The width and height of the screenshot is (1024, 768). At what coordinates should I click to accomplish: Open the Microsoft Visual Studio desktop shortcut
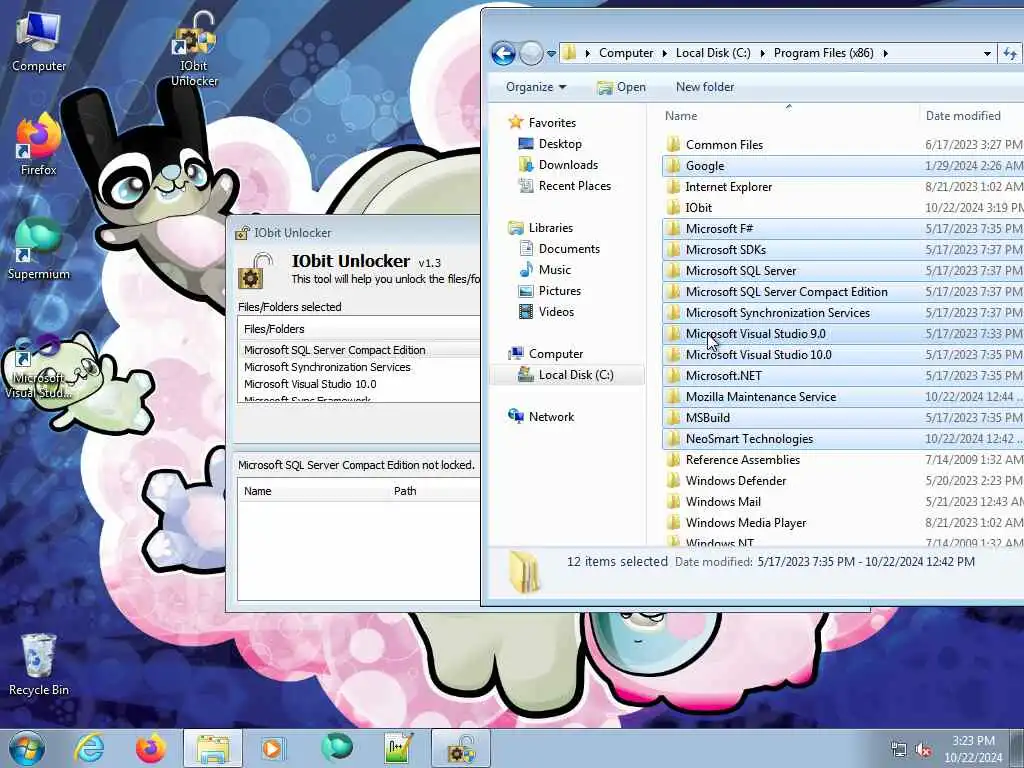[x=39, y=368]
